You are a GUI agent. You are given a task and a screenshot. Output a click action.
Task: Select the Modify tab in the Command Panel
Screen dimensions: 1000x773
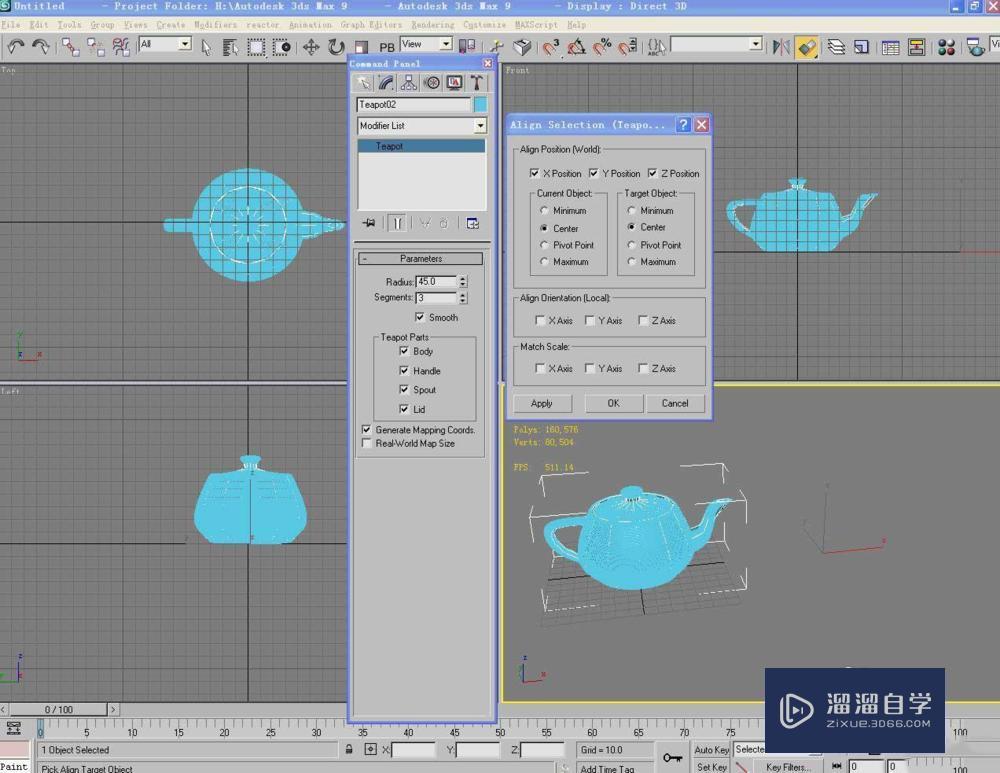click(386, 83)
